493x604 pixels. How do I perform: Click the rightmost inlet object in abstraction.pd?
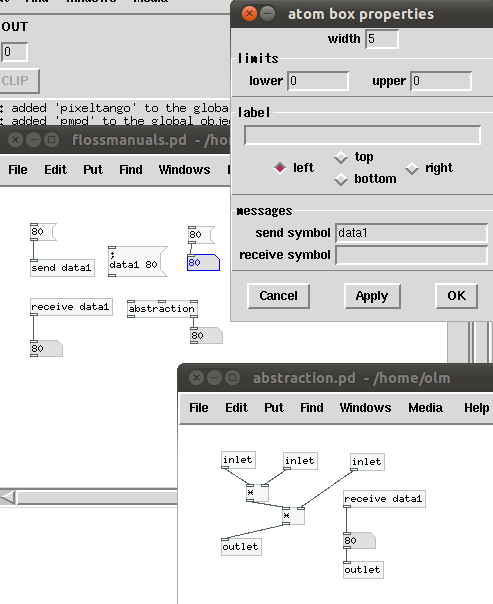367,462
